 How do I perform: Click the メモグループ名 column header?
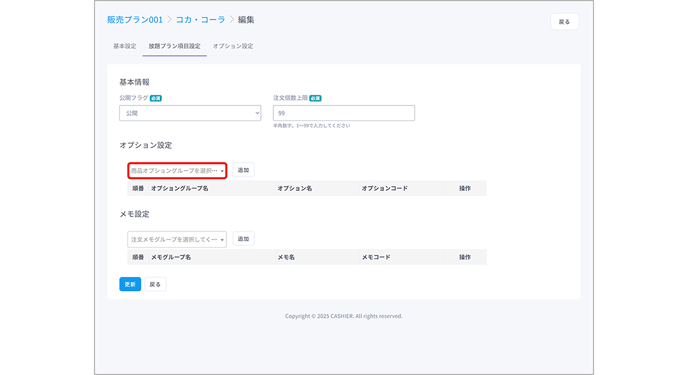point(171,257)
